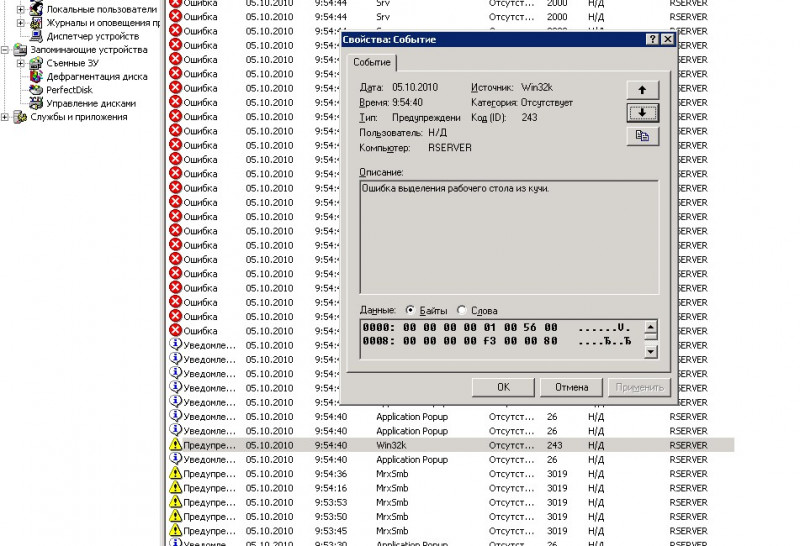Click Журналы и оповещения icon

36,22
